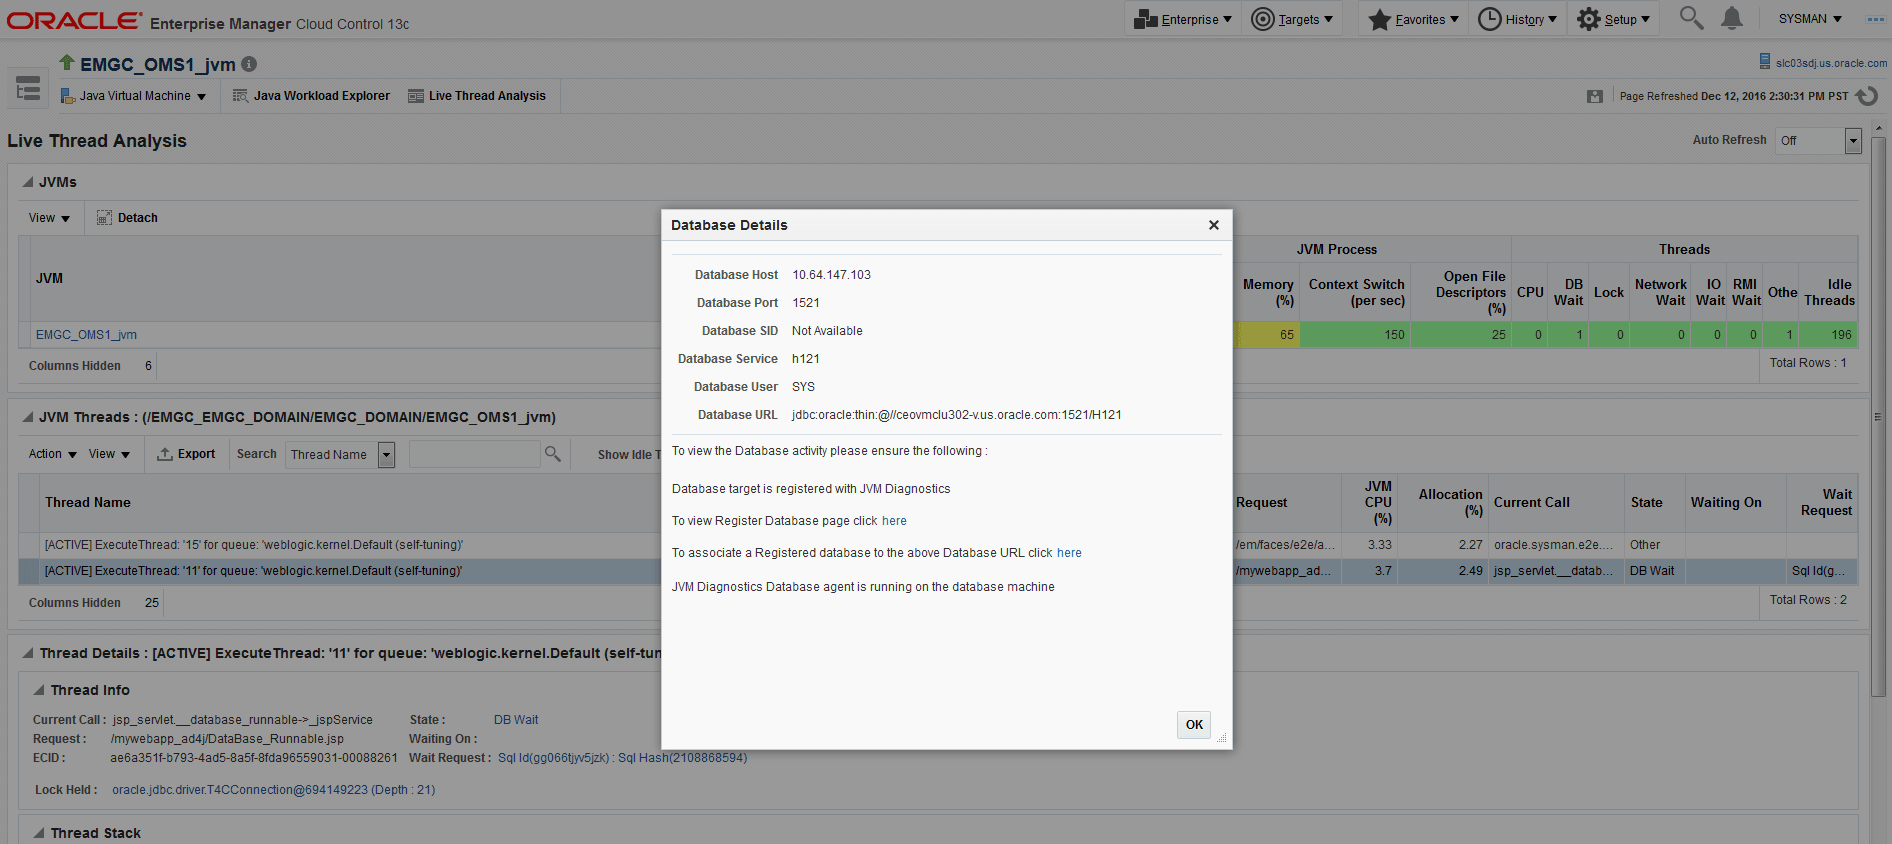Click the slc03sdj.us.oracle.com host link

(1831, 63)
